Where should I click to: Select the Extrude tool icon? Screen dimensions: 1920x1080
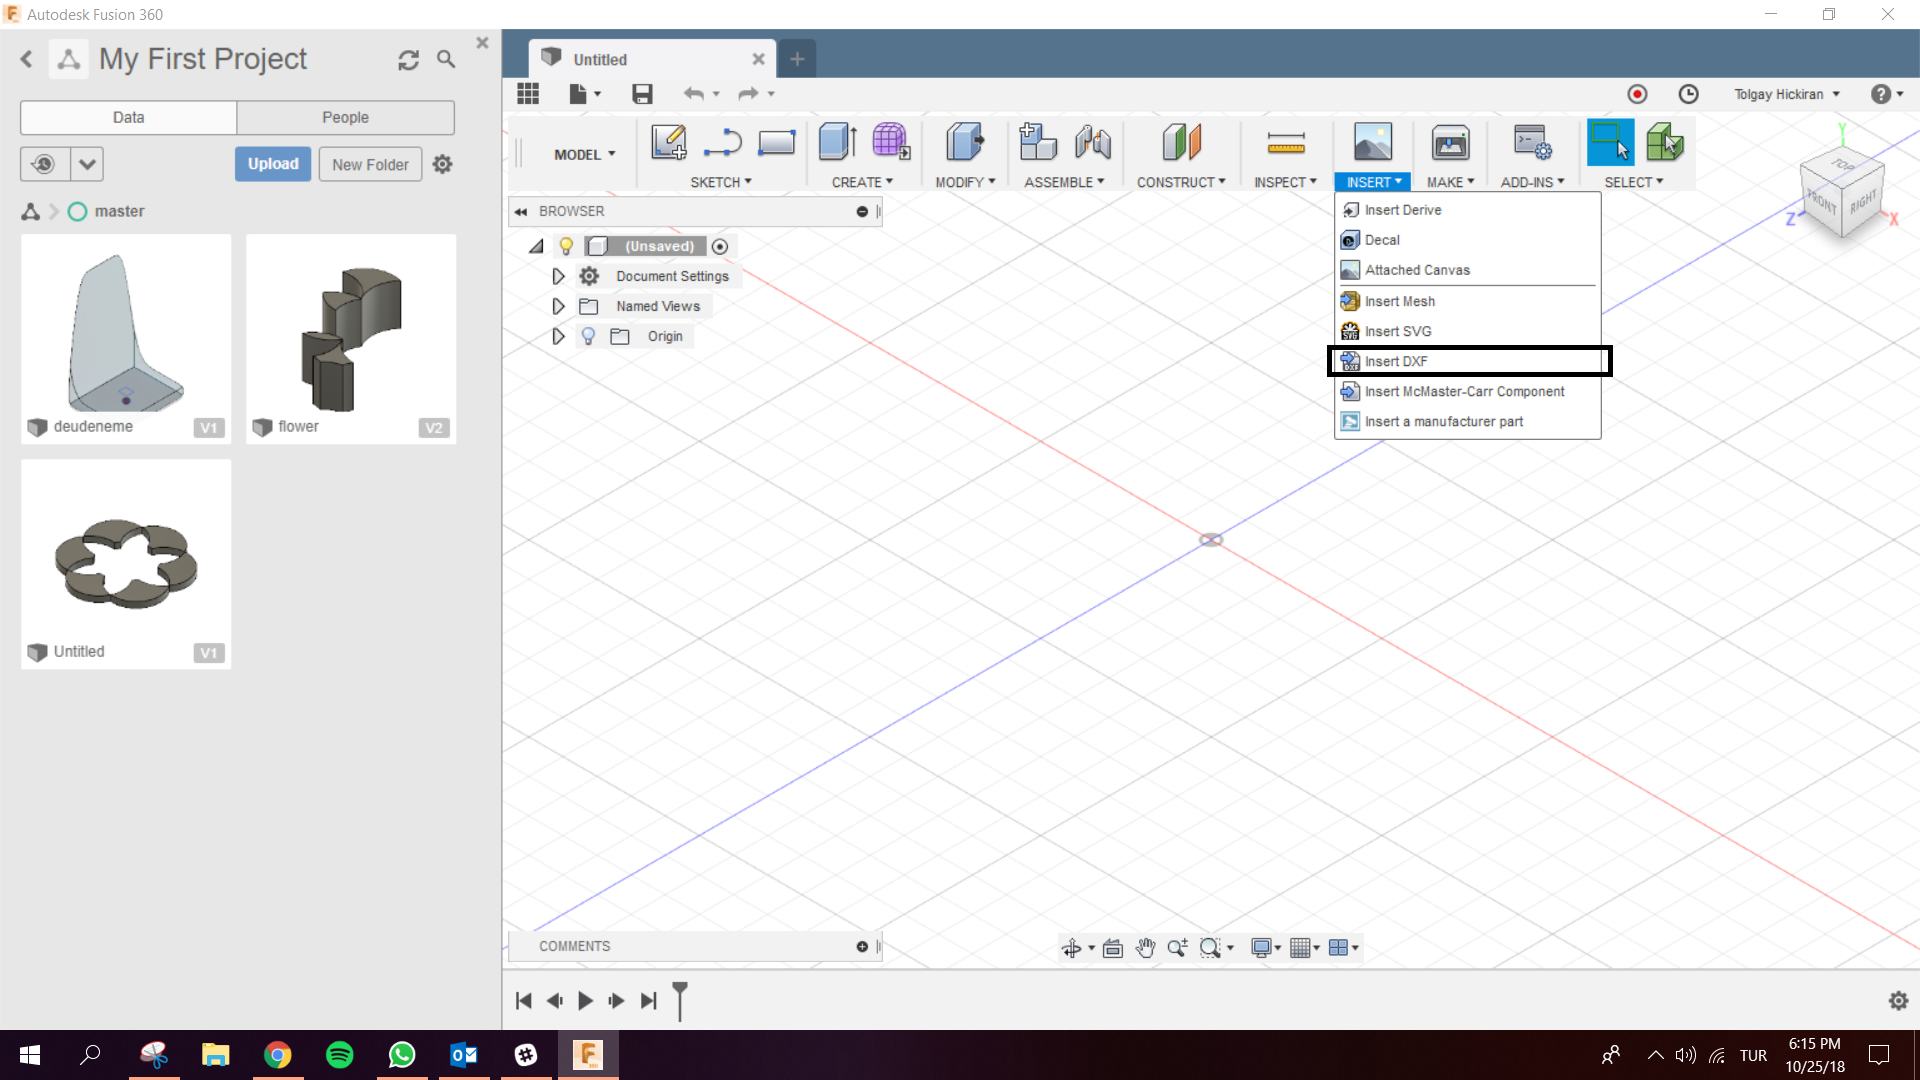coord(836,142)
